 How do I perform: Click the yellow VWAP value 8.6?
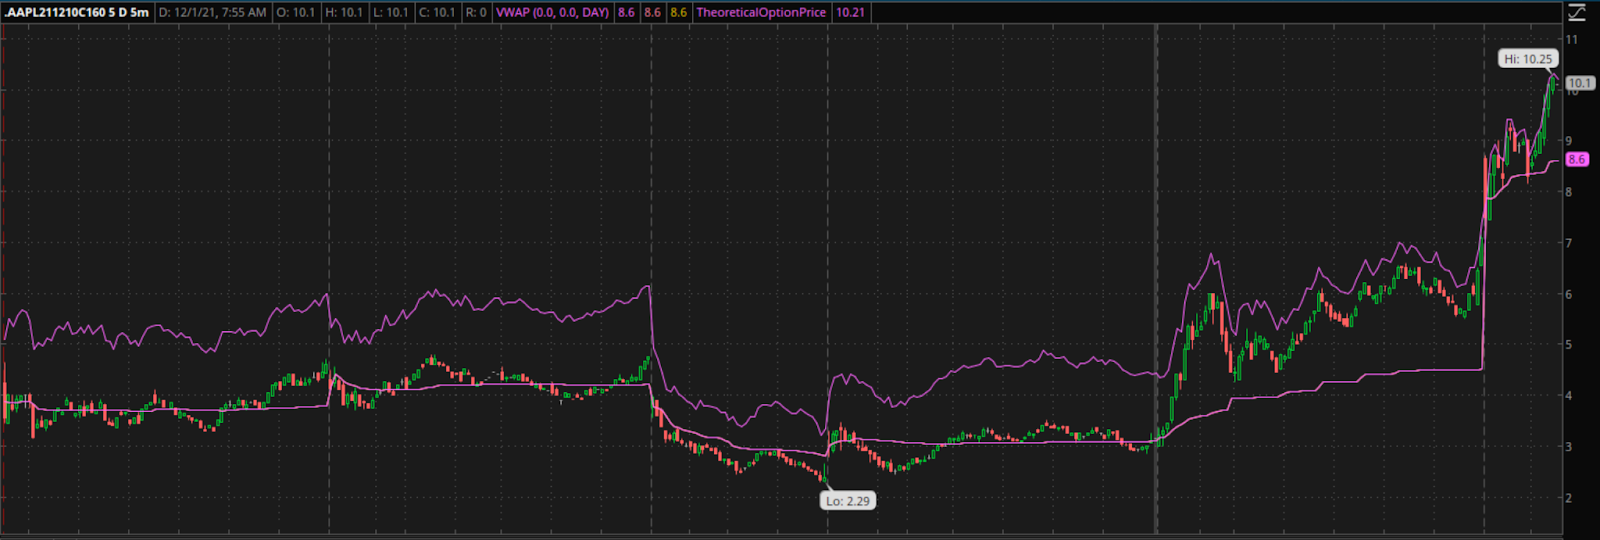pos(678,12)
